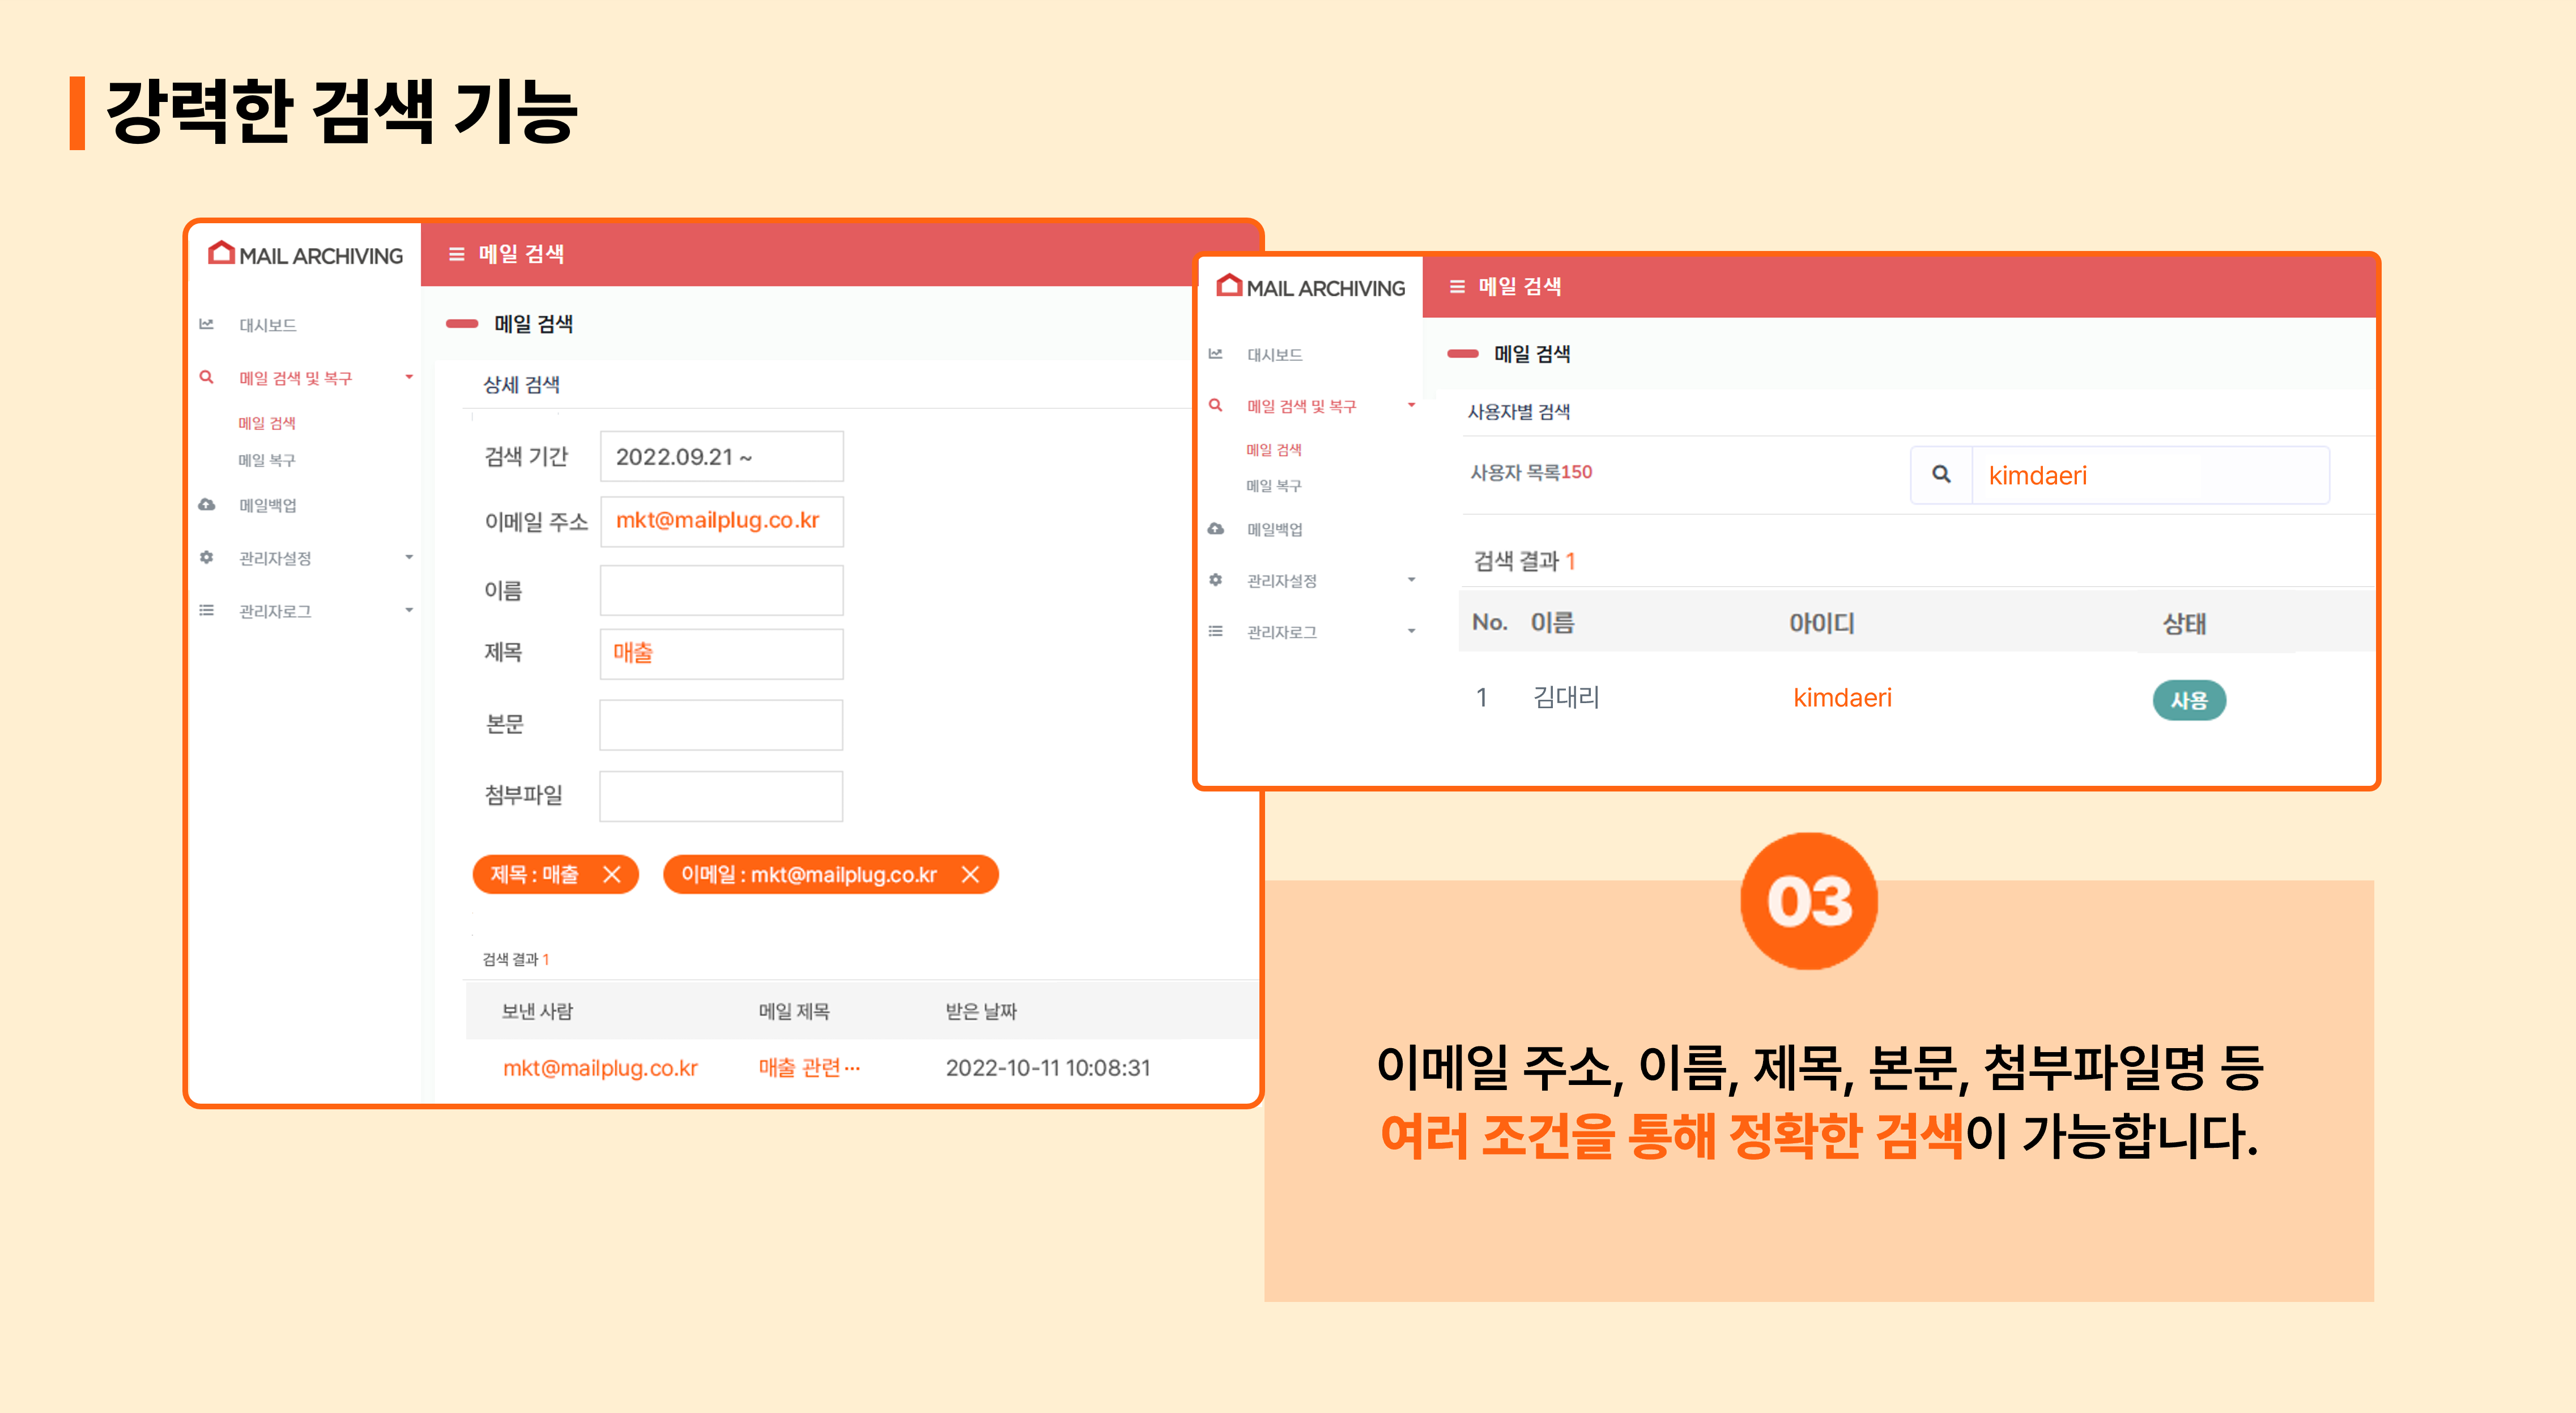Screen dimensions: 2576x1413
Task: Click the list icon for 관리자로그 in left sidebar
Action: point(207,610)
